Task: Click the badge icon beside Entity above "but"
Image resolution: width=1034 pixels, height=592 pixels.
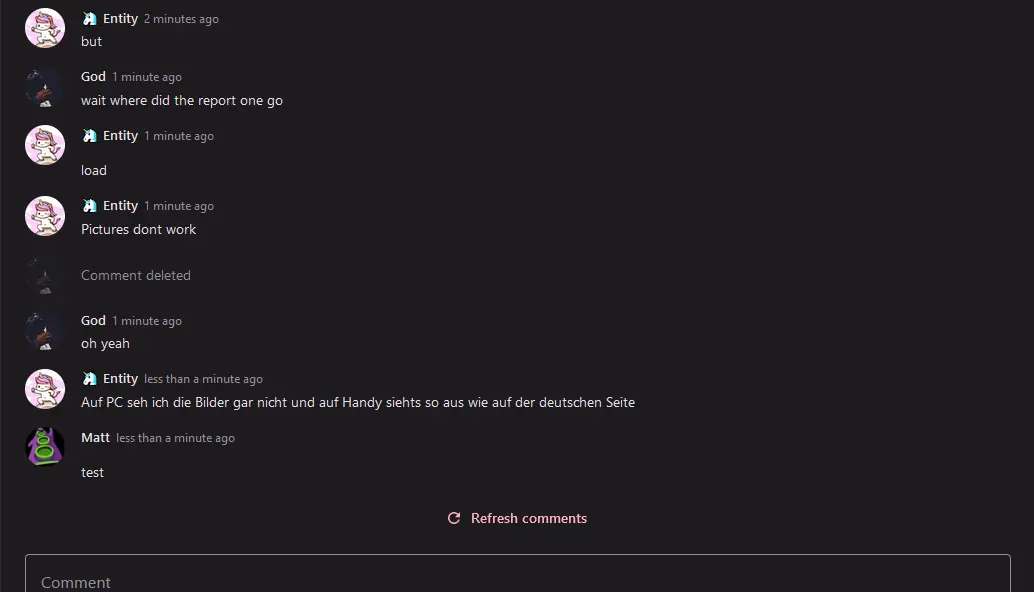Action: pyautogui.click(x=90, y=19)
